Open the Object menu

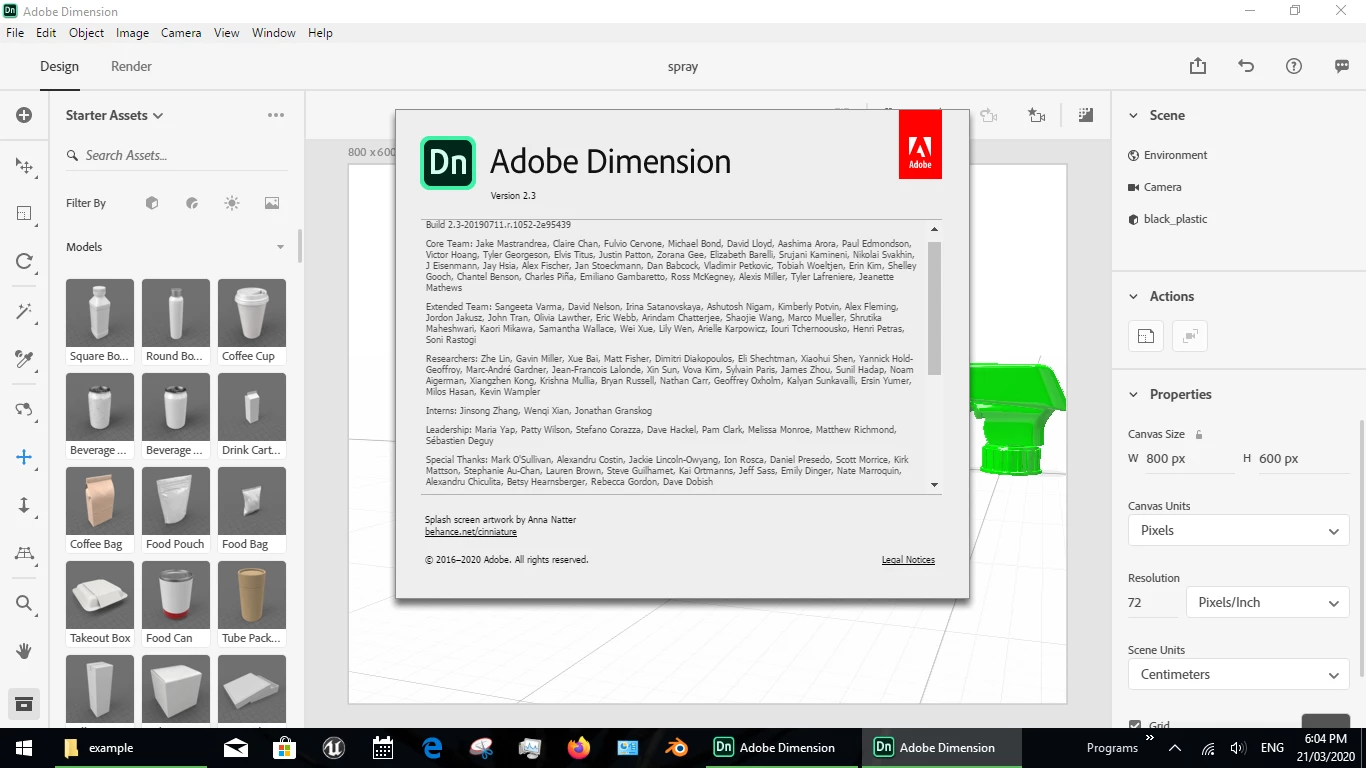tap(86, 33)
